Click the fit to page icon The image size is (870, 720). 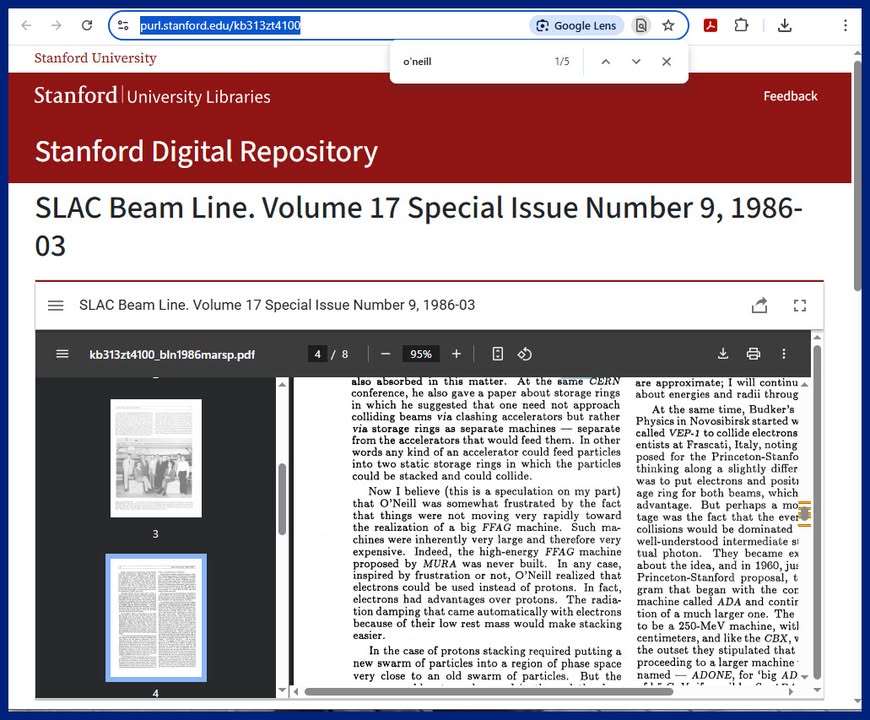pos(498,354)
